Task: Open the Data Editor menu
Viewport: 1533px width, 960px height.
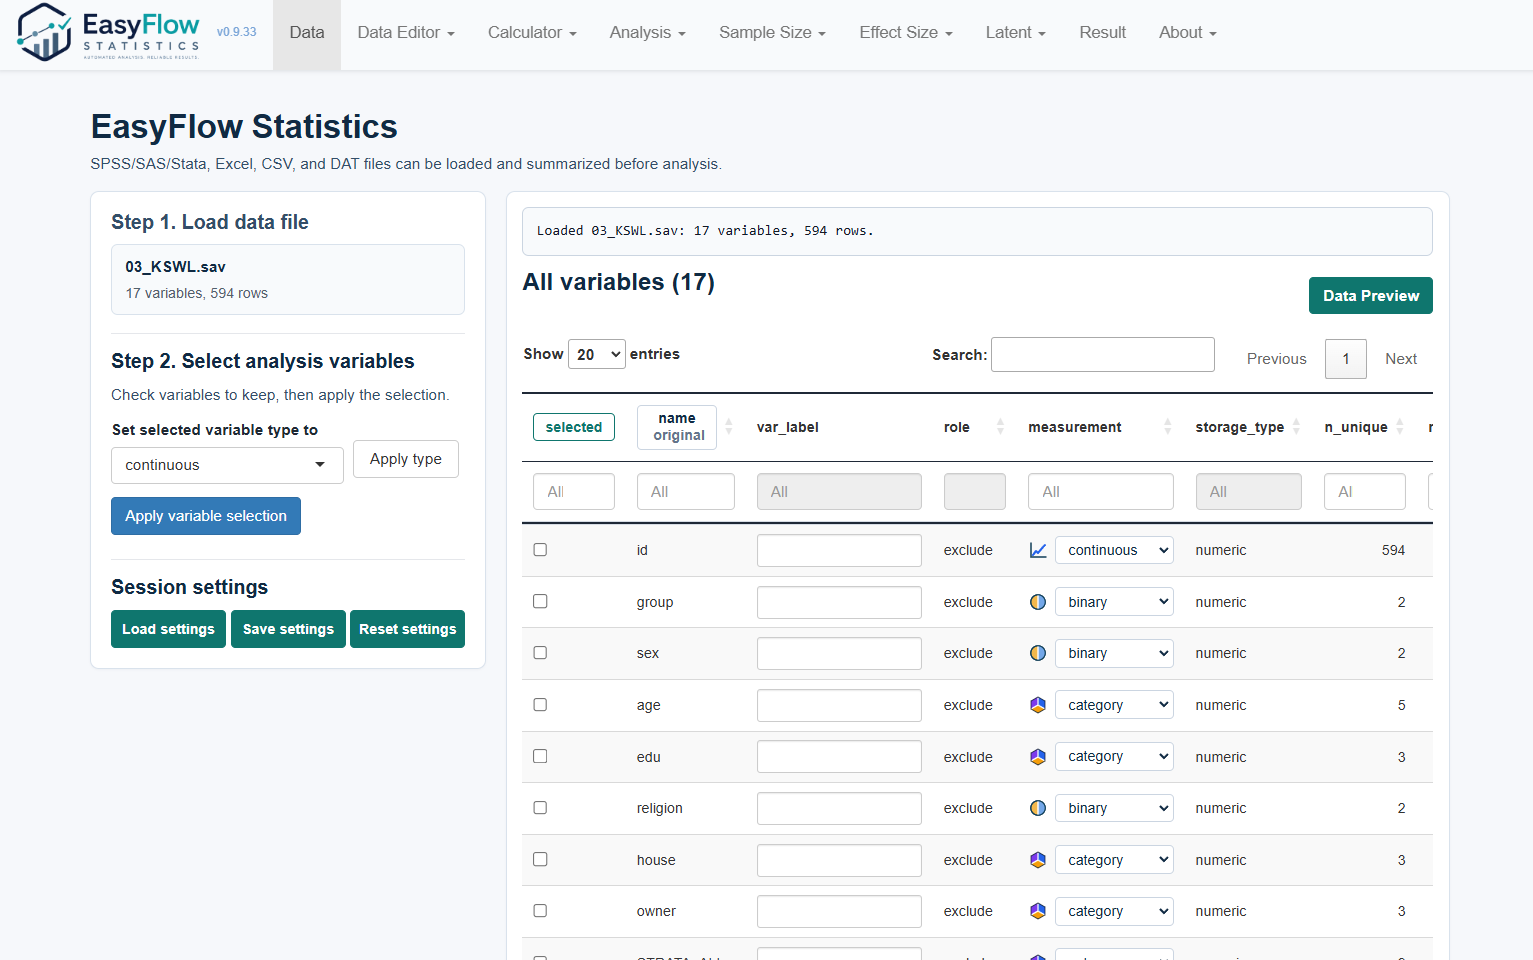Action: coord(406,33)
